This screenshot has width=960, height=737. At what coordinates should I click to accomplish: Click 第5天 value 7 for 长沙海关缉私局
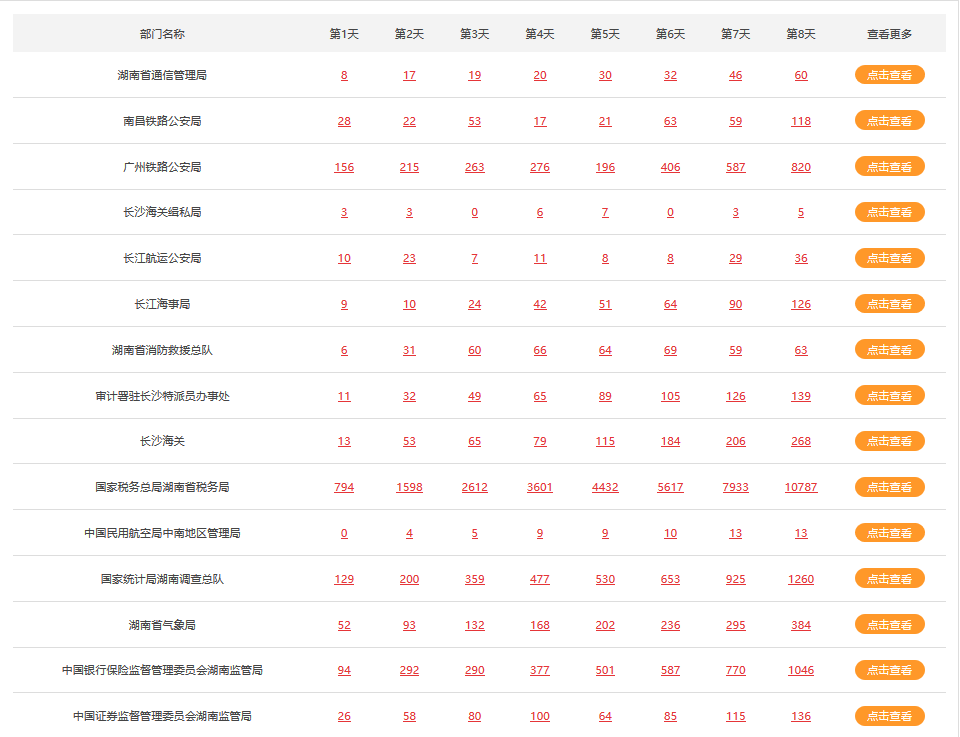point(605,212)
